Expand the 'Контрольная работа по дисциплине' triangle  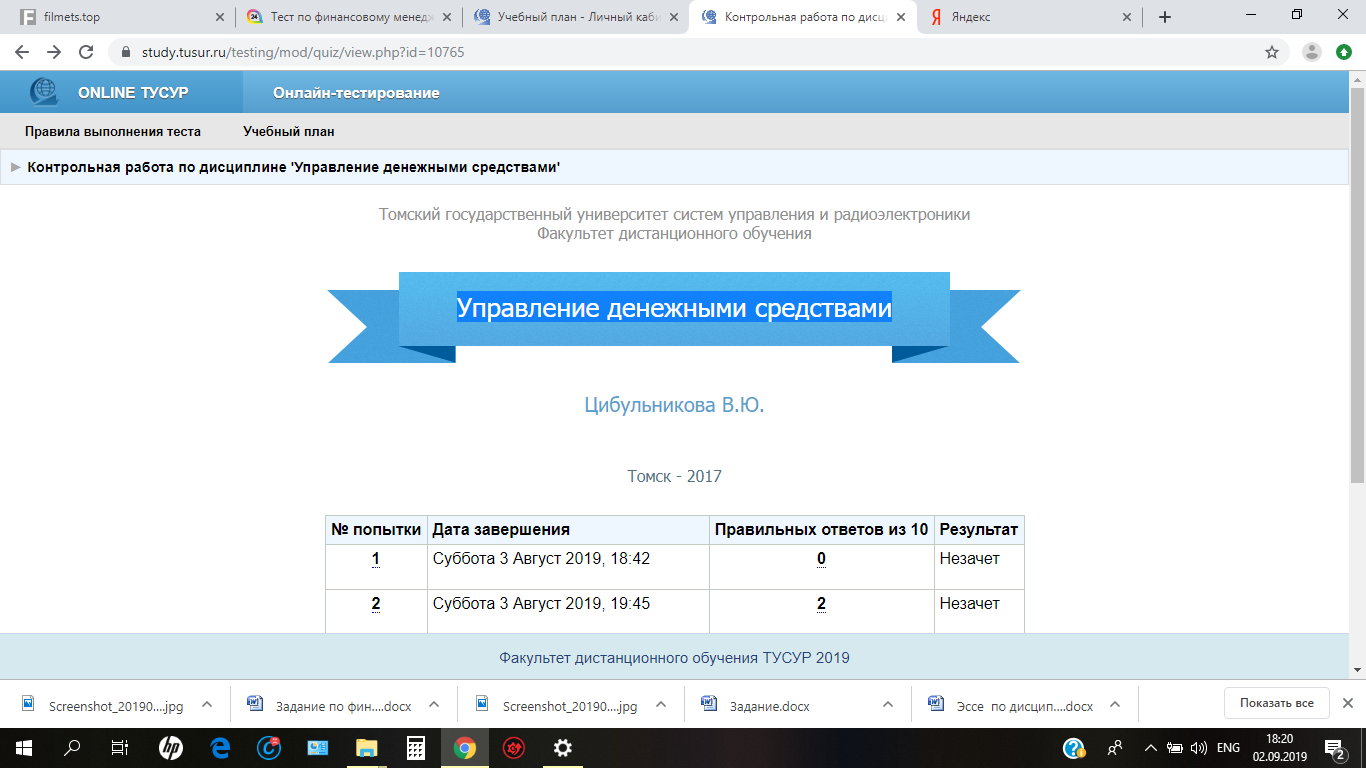[x=15, y=167]
